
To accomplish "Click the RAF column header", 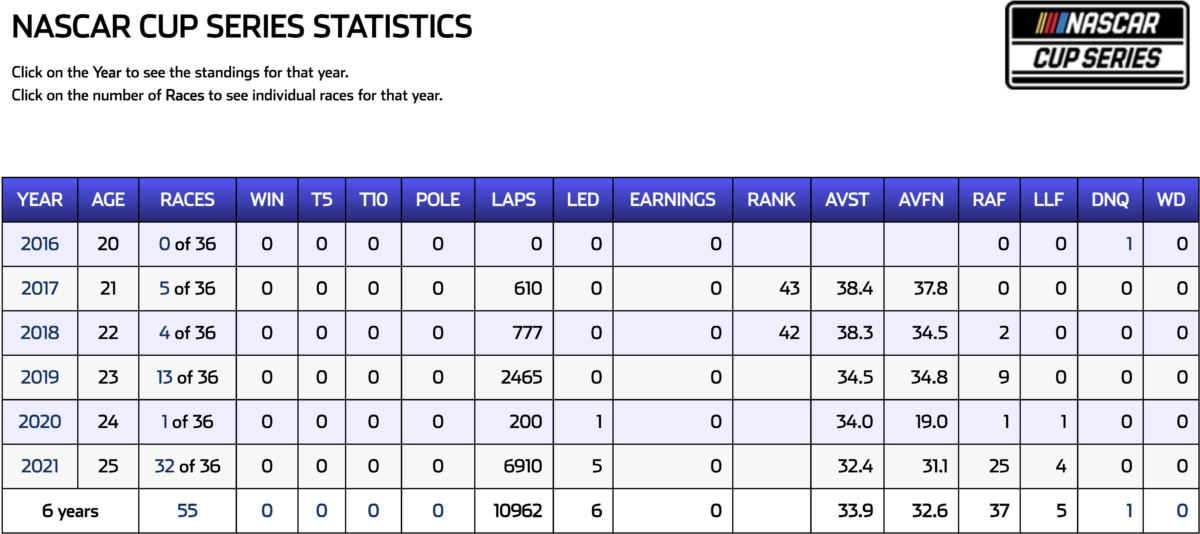I will point(989,199).
